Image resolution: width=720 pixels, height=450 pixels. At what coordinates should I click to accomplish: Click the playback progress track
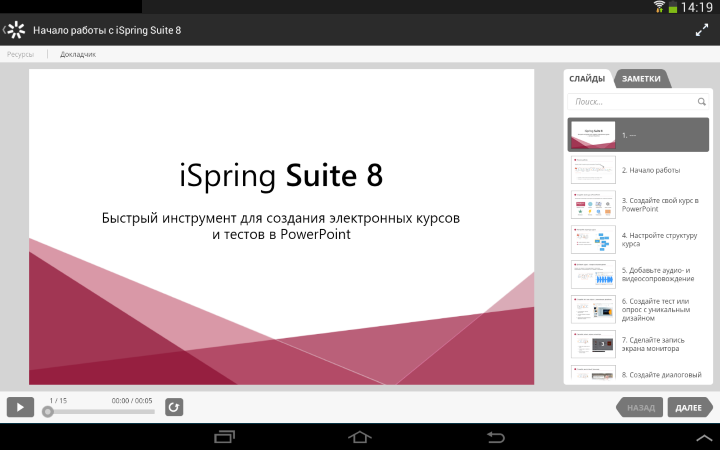click(101, 411)
